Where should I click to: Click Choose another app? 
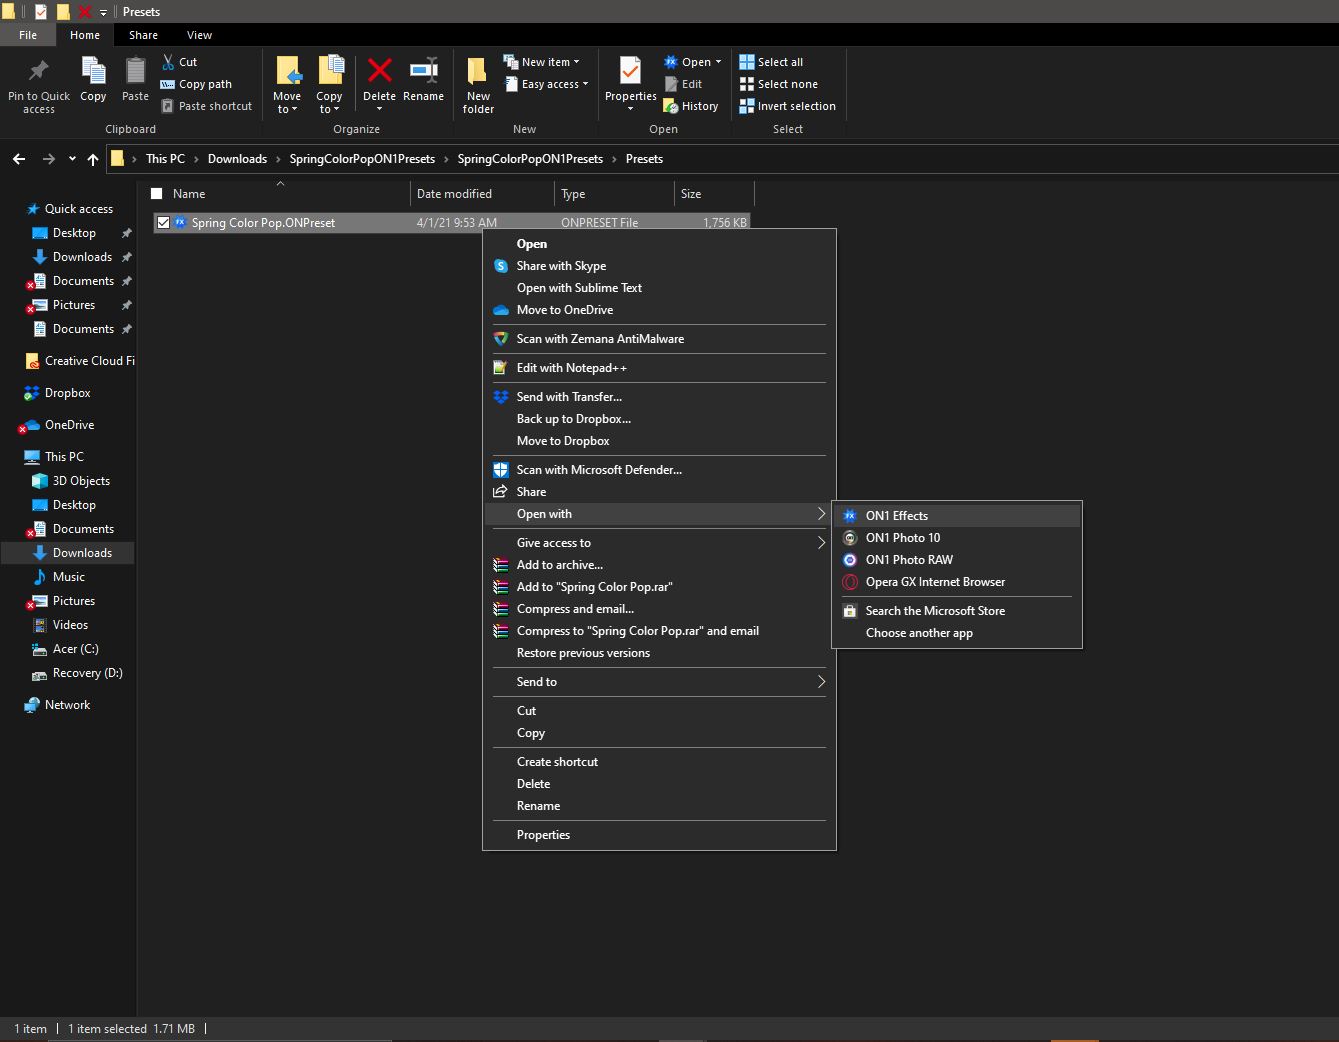918,633
